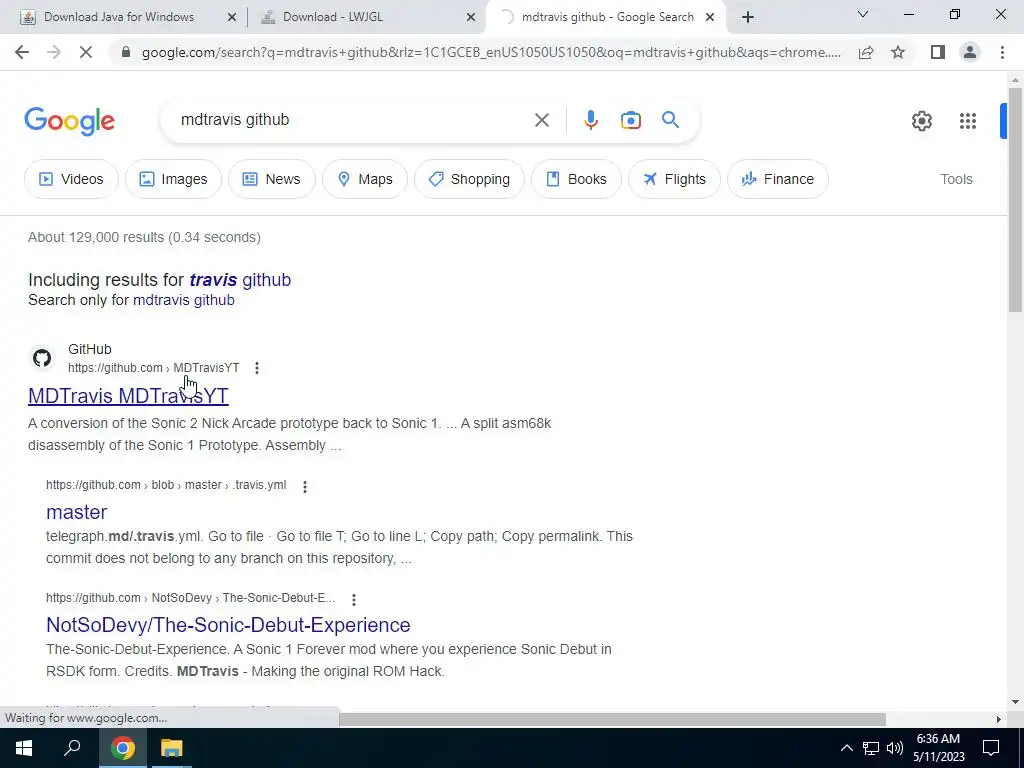Clear the search box with X
The height and width of the screenshot is (768, 1024).
(x=541, y=120)
